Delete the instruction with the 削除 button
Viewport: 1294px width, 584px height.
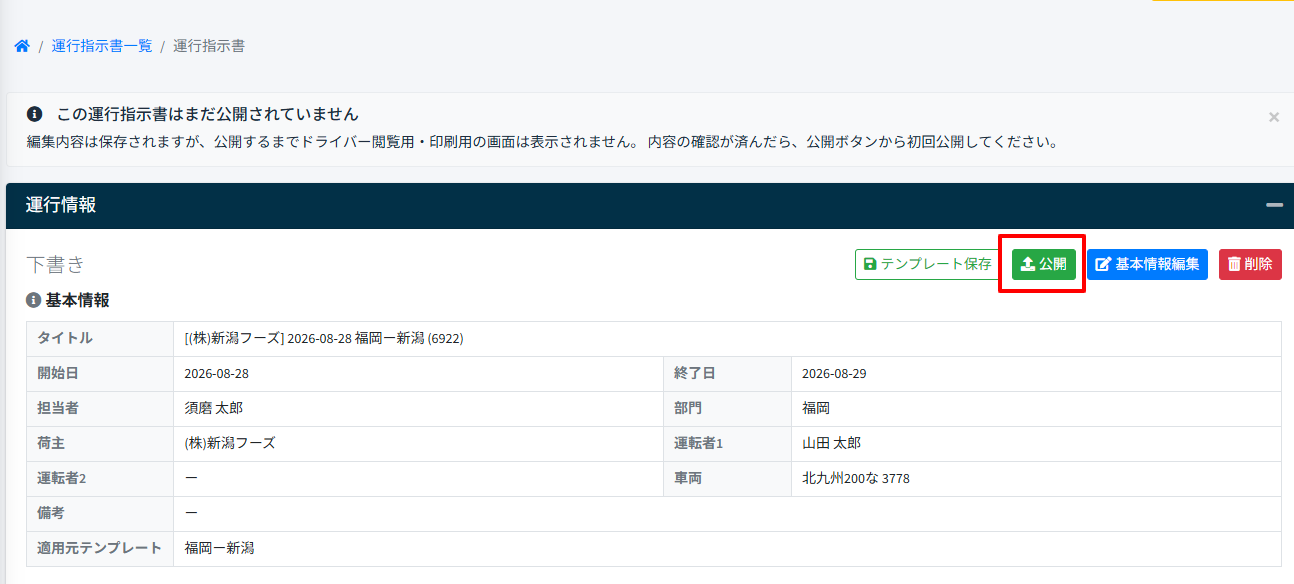coord(1250,264)
